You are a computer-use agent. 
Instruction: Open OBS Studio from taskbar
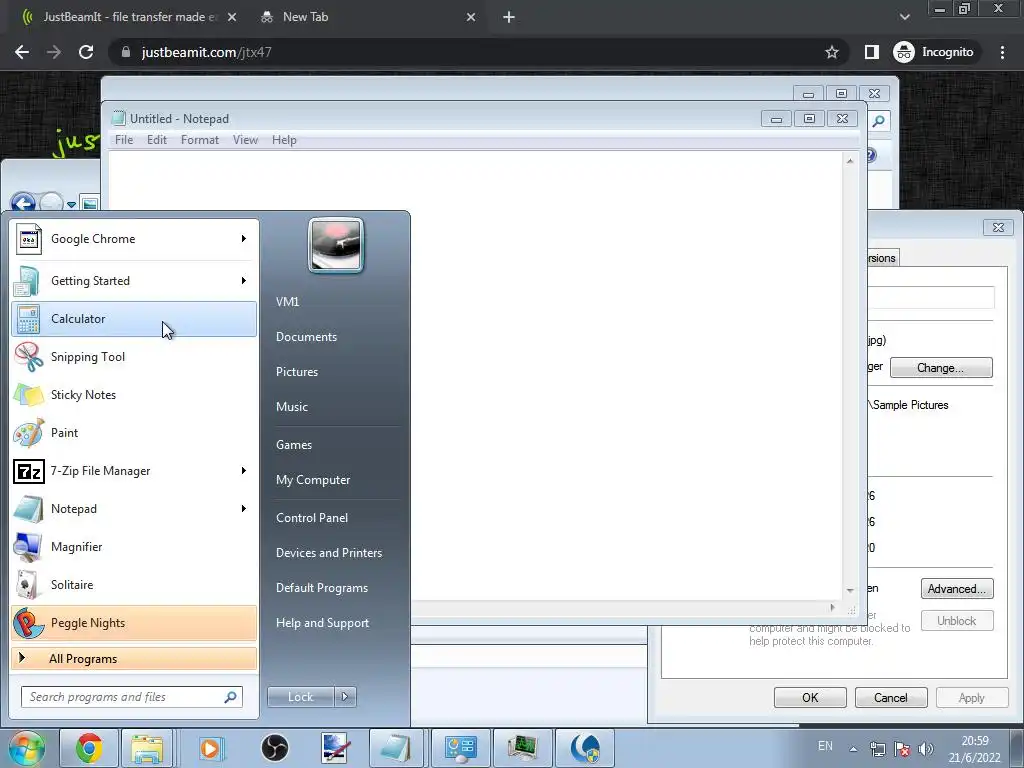tap(275, 748)
